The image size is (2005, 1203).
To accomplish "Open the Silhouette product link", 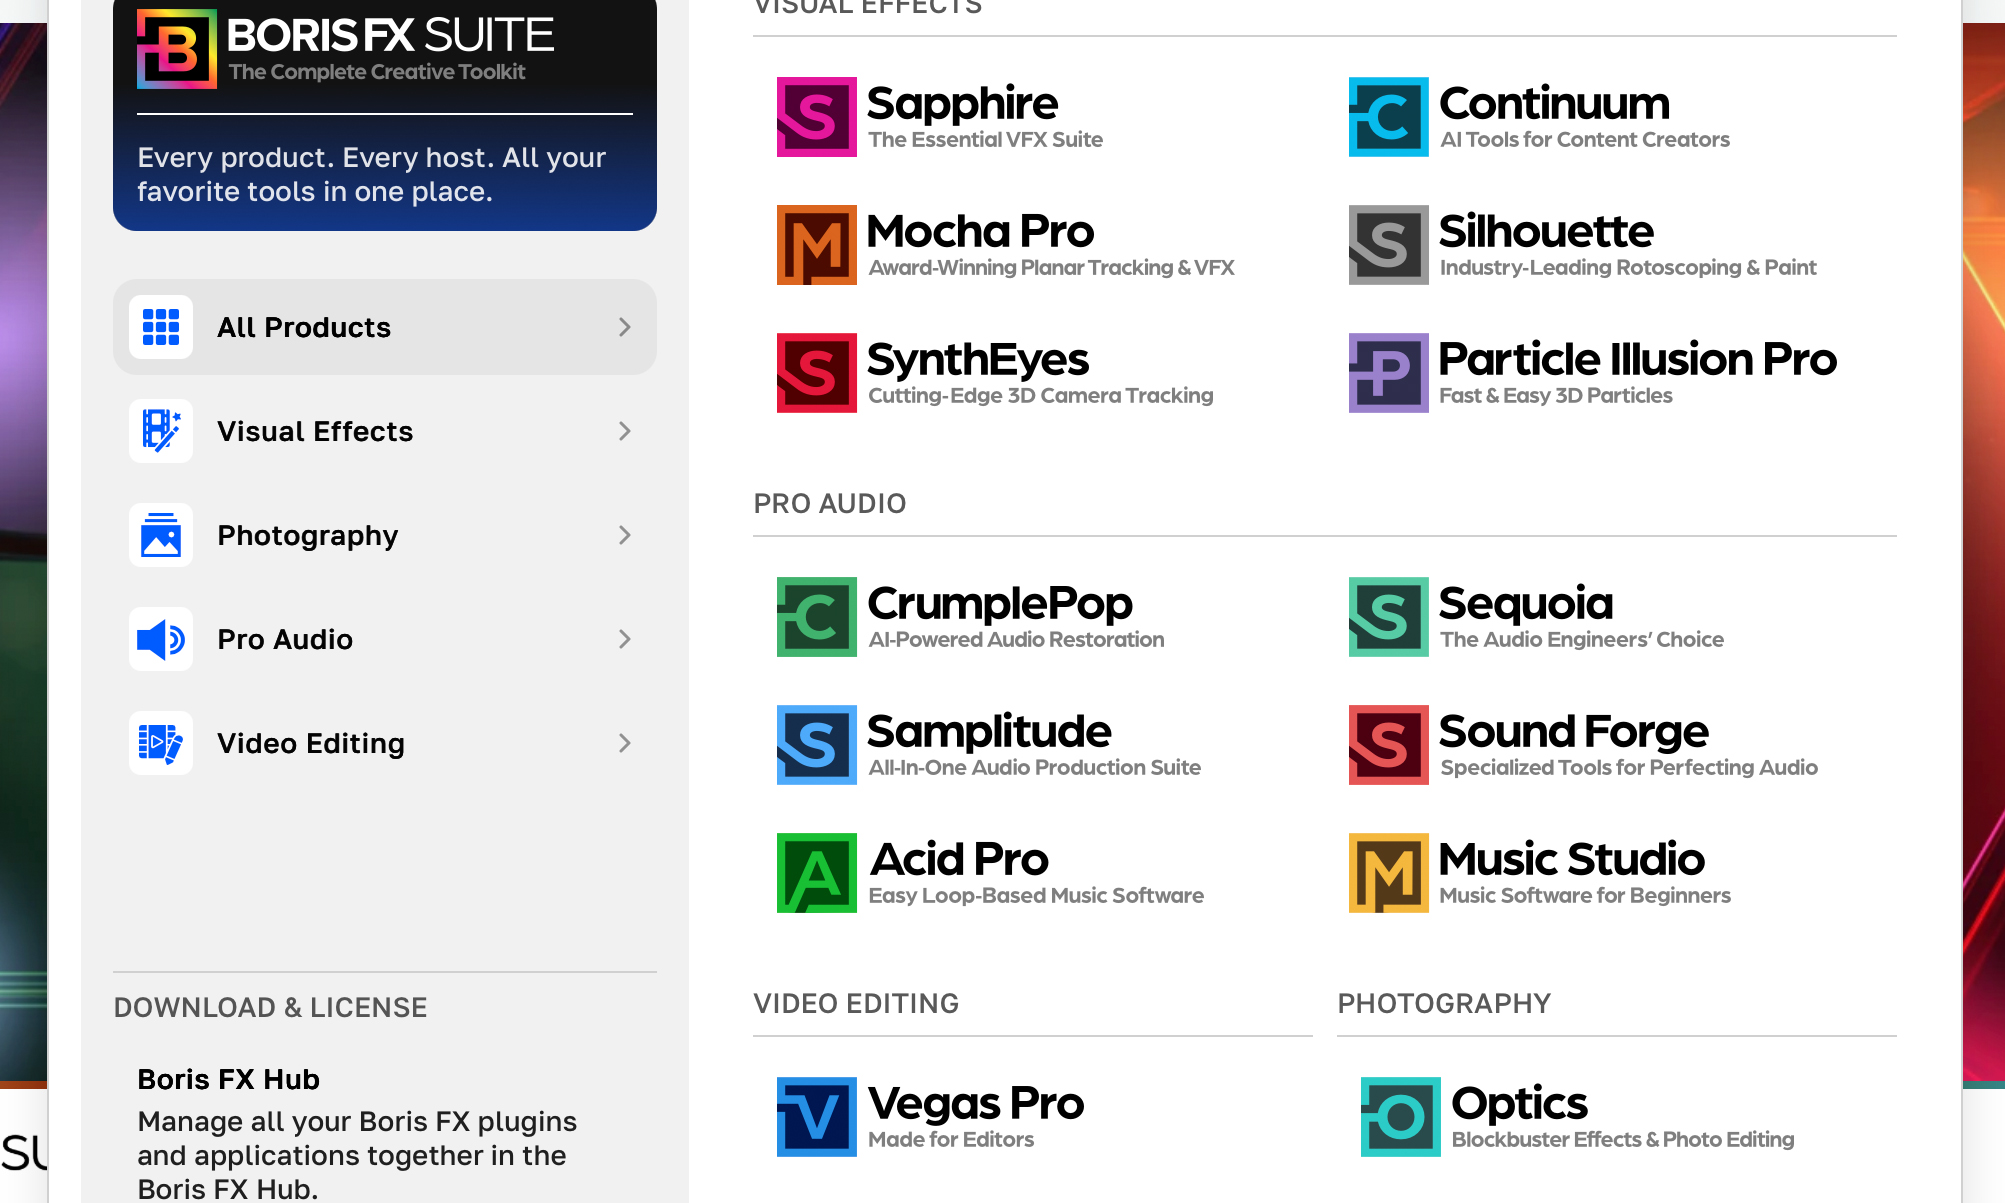I will click(x=1545, y=232).
